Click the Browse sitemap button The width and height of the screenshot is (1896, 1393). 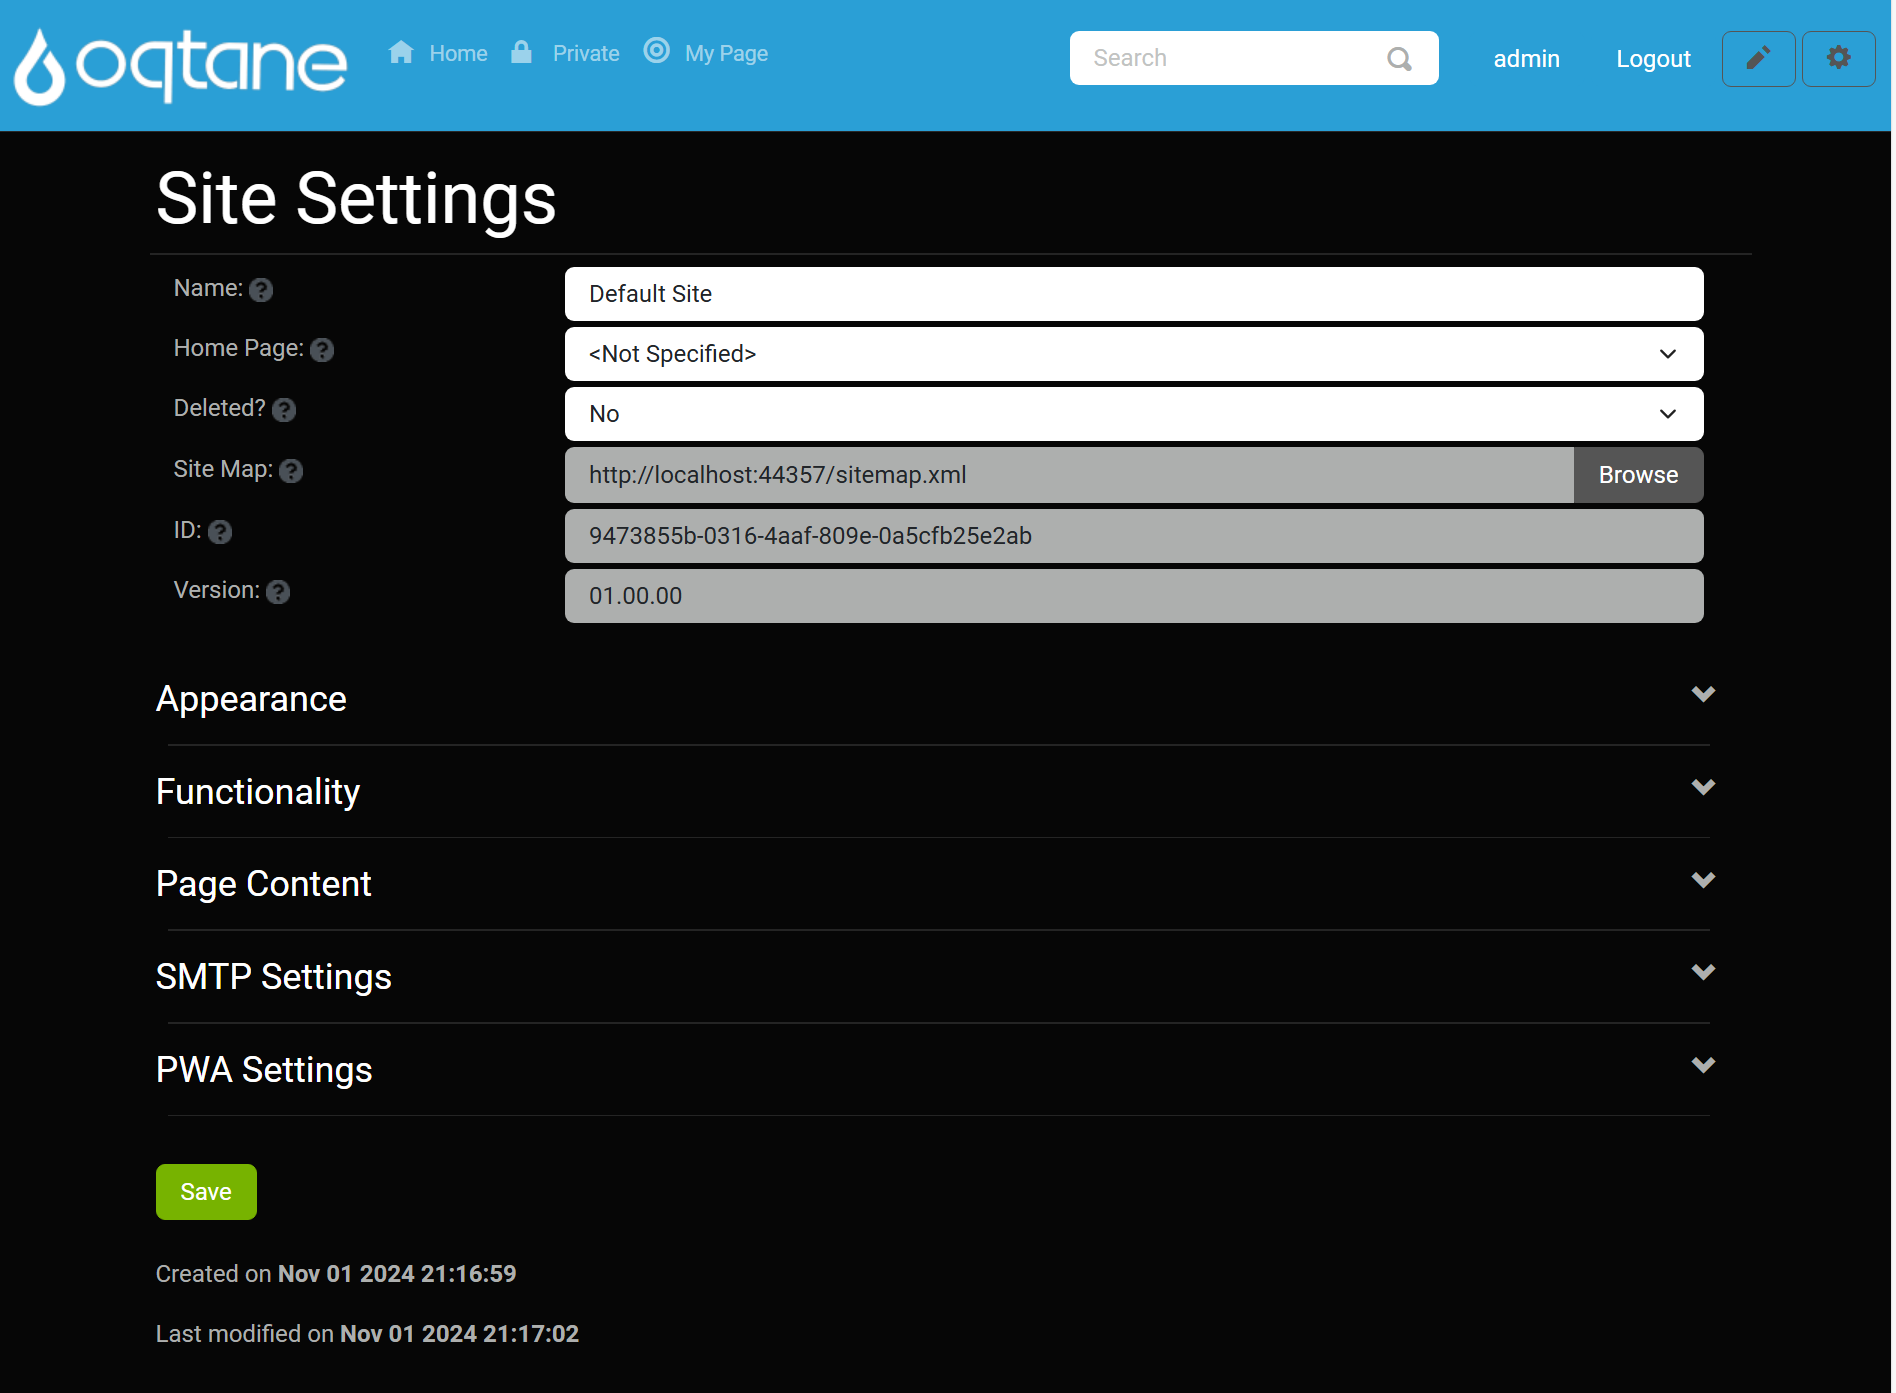tap(1638, 475)
